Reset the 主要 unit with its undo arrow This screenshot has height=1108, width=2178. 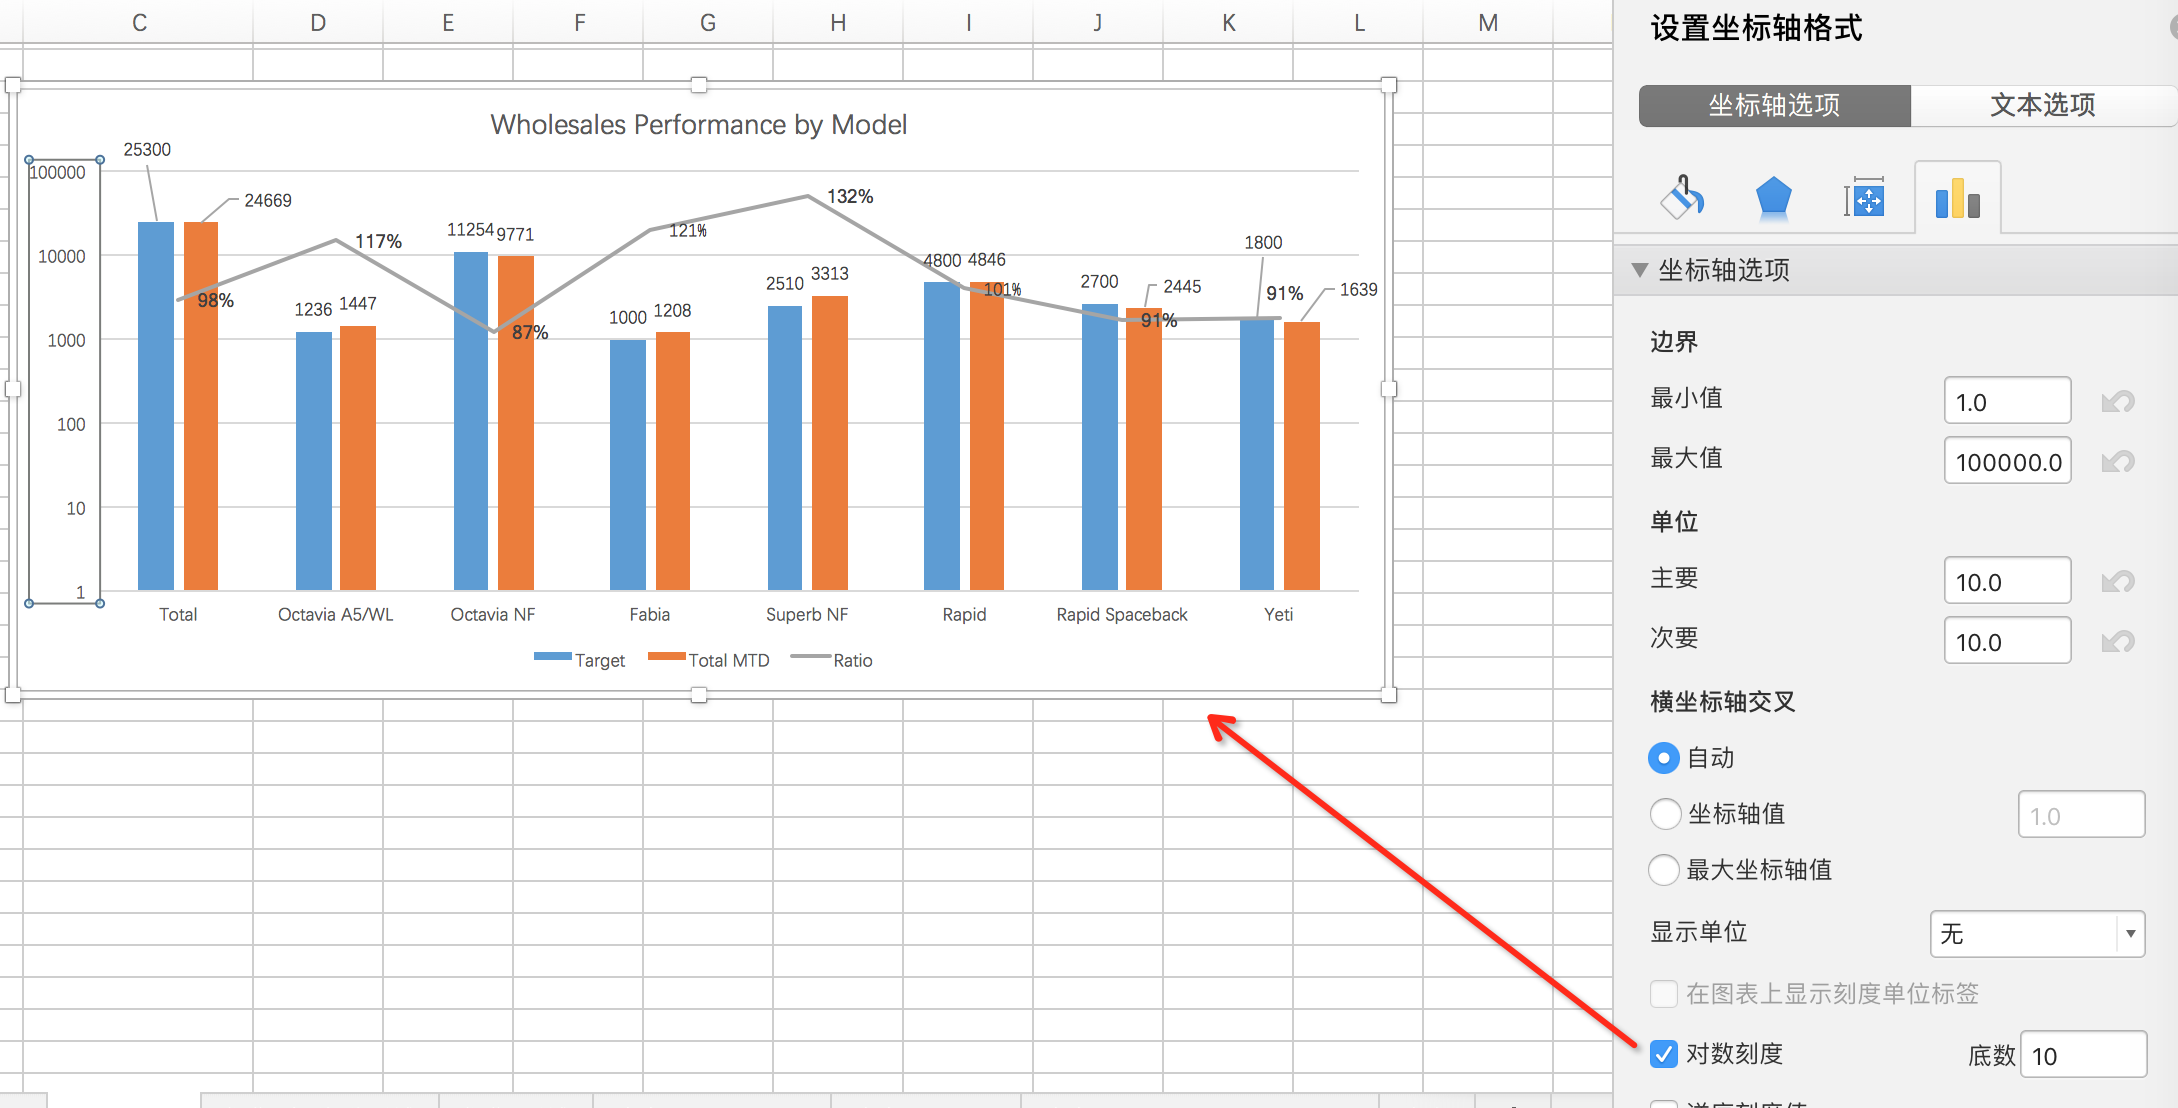point(2117,581)
